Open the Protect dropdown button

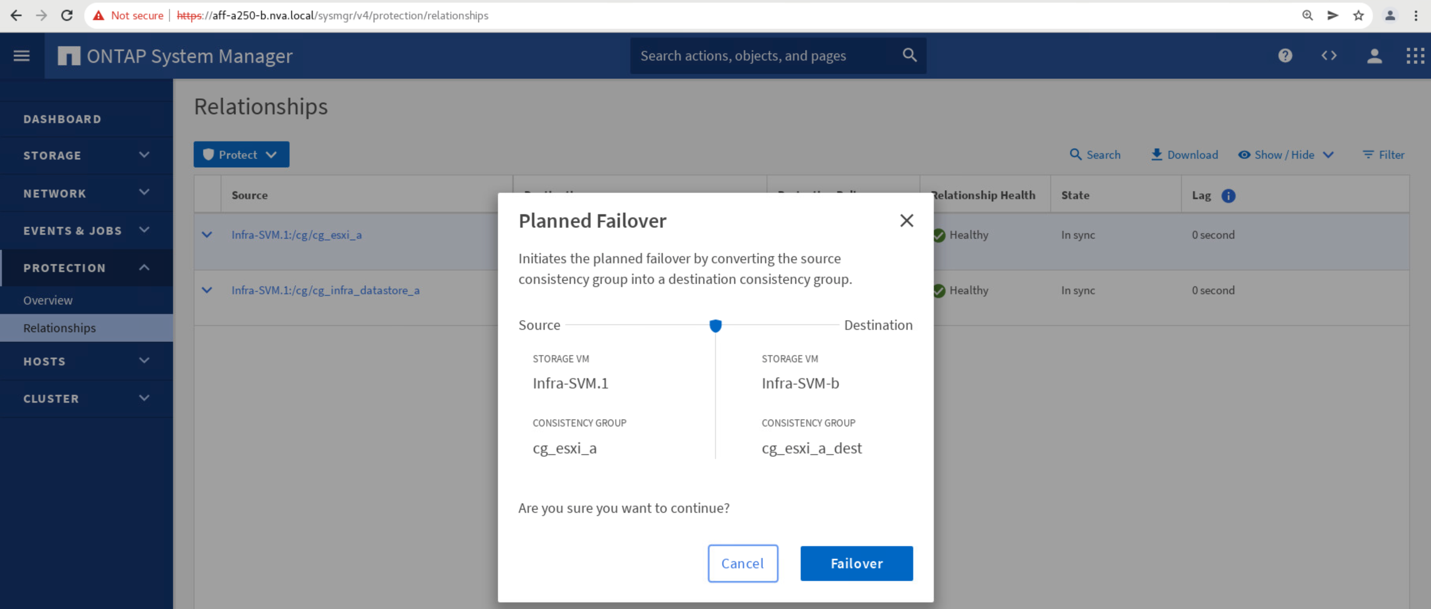click(x=241, y=155)
